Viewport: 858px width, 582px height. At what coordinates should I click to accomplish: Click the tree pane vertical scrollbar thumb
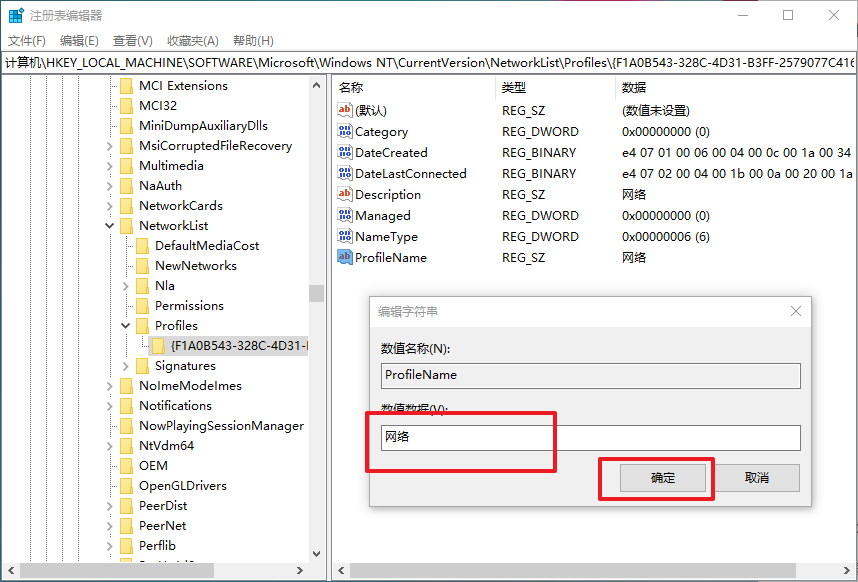click(x=316, y=293)
